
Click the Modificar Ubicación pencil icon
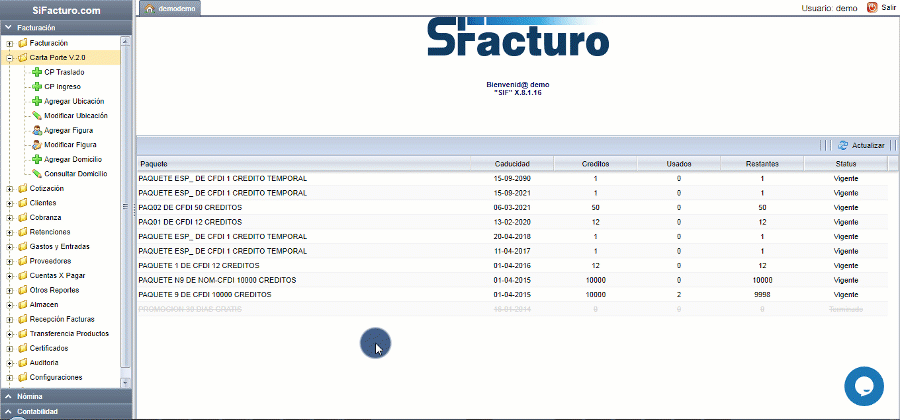point(37,115)
